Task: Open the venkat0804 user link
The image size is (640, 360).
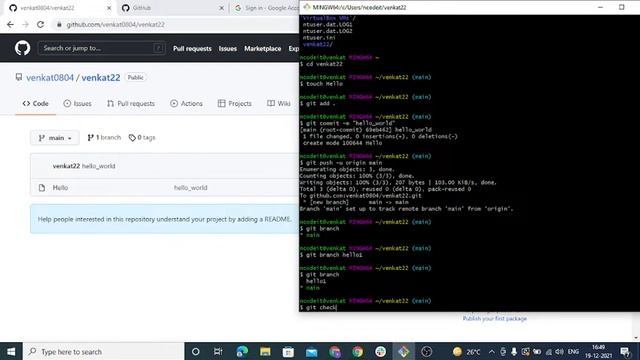Action: (50, 78)
